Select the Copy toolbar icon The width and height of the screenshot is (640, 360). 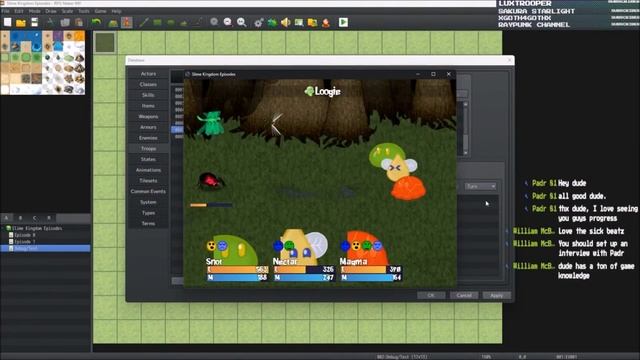[65, 22]
